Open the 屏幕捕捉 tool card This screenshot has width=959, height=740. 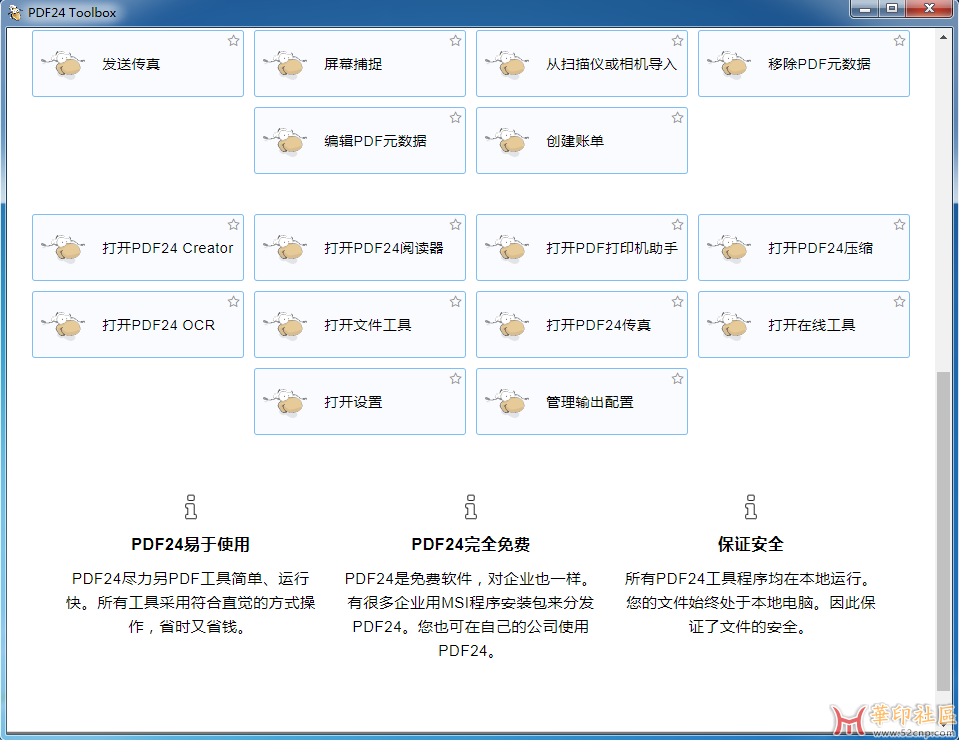point(360,64)
